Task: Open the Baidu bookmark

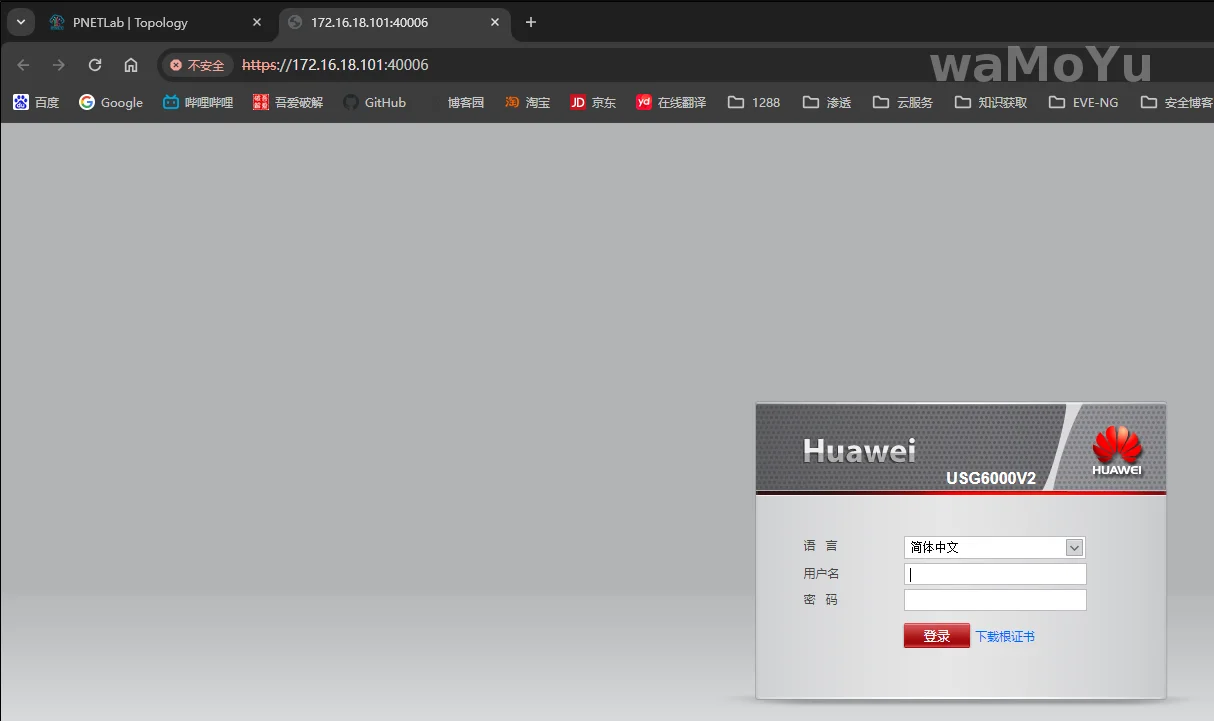Action: click(36, 102)
